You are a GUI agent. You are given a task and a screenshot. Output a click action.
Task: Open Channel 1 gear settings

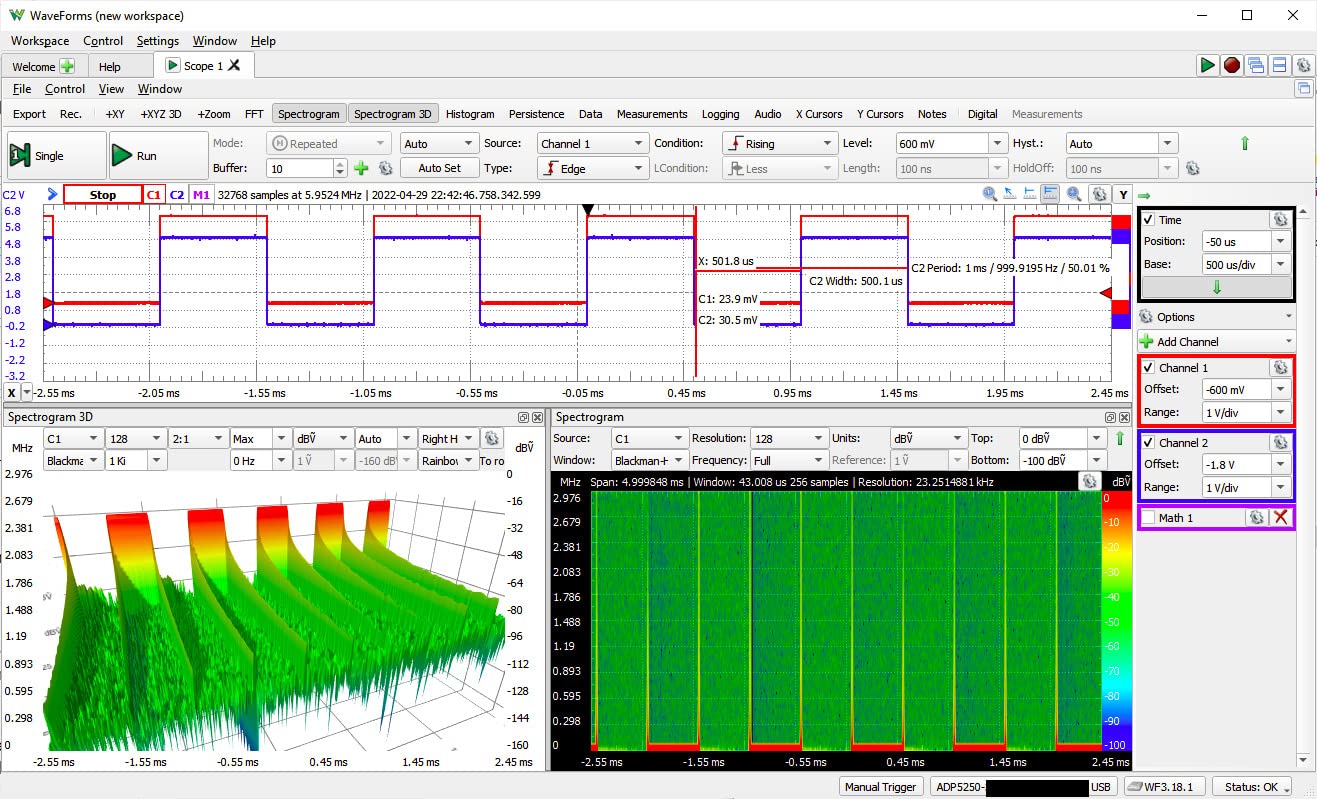[1278, 367]
